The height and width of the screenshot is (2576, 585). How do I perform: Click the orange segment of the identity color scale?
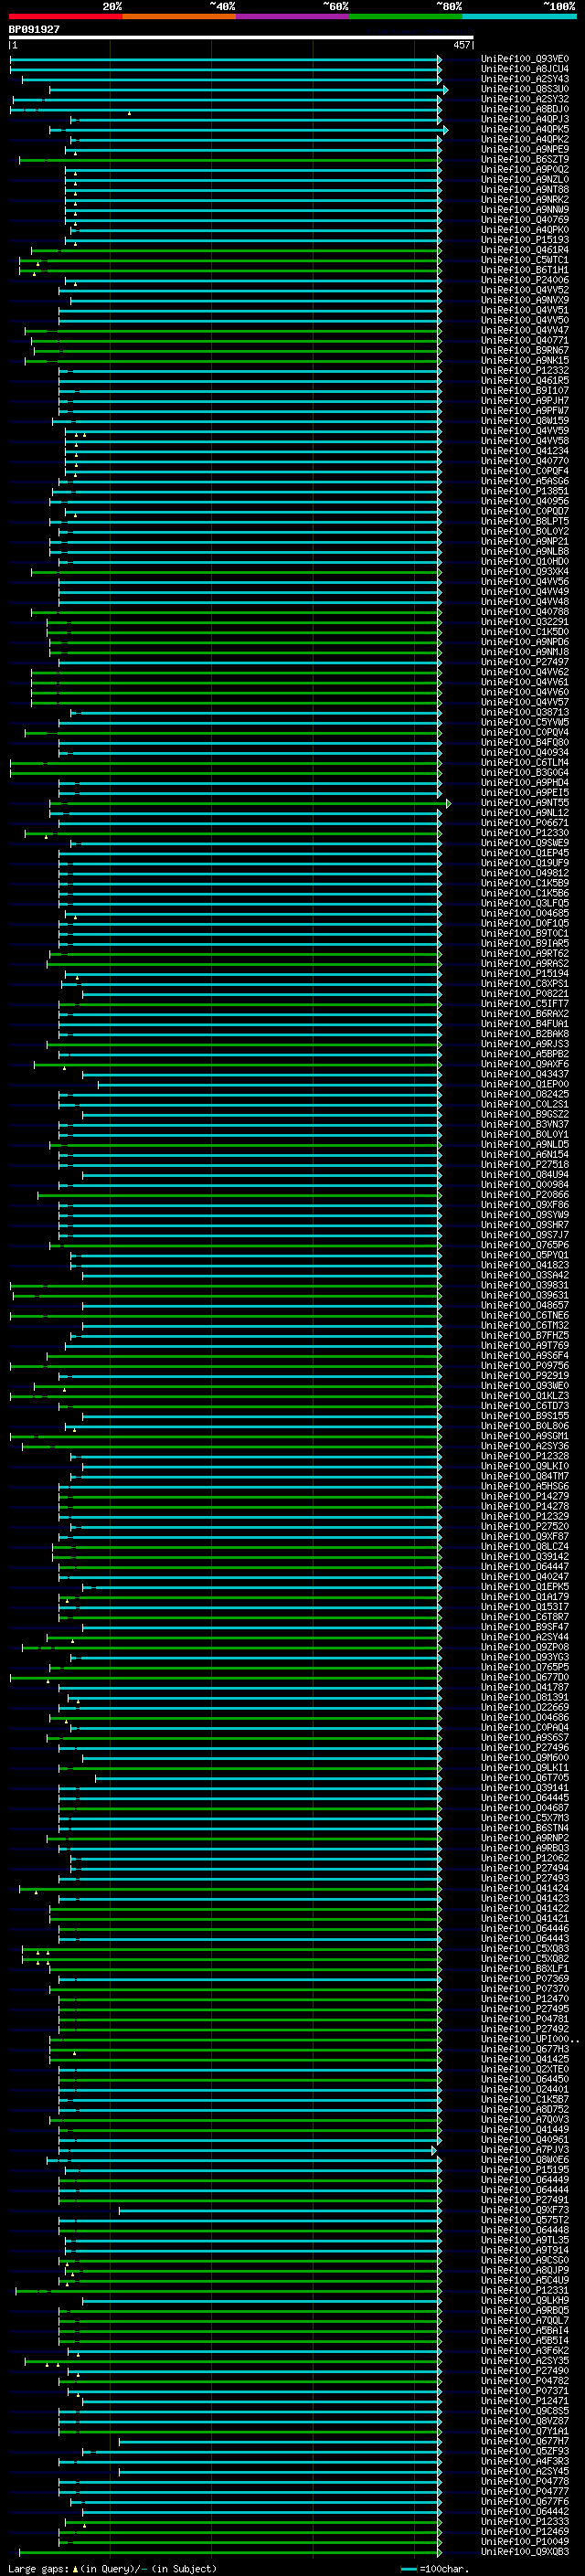179,16
